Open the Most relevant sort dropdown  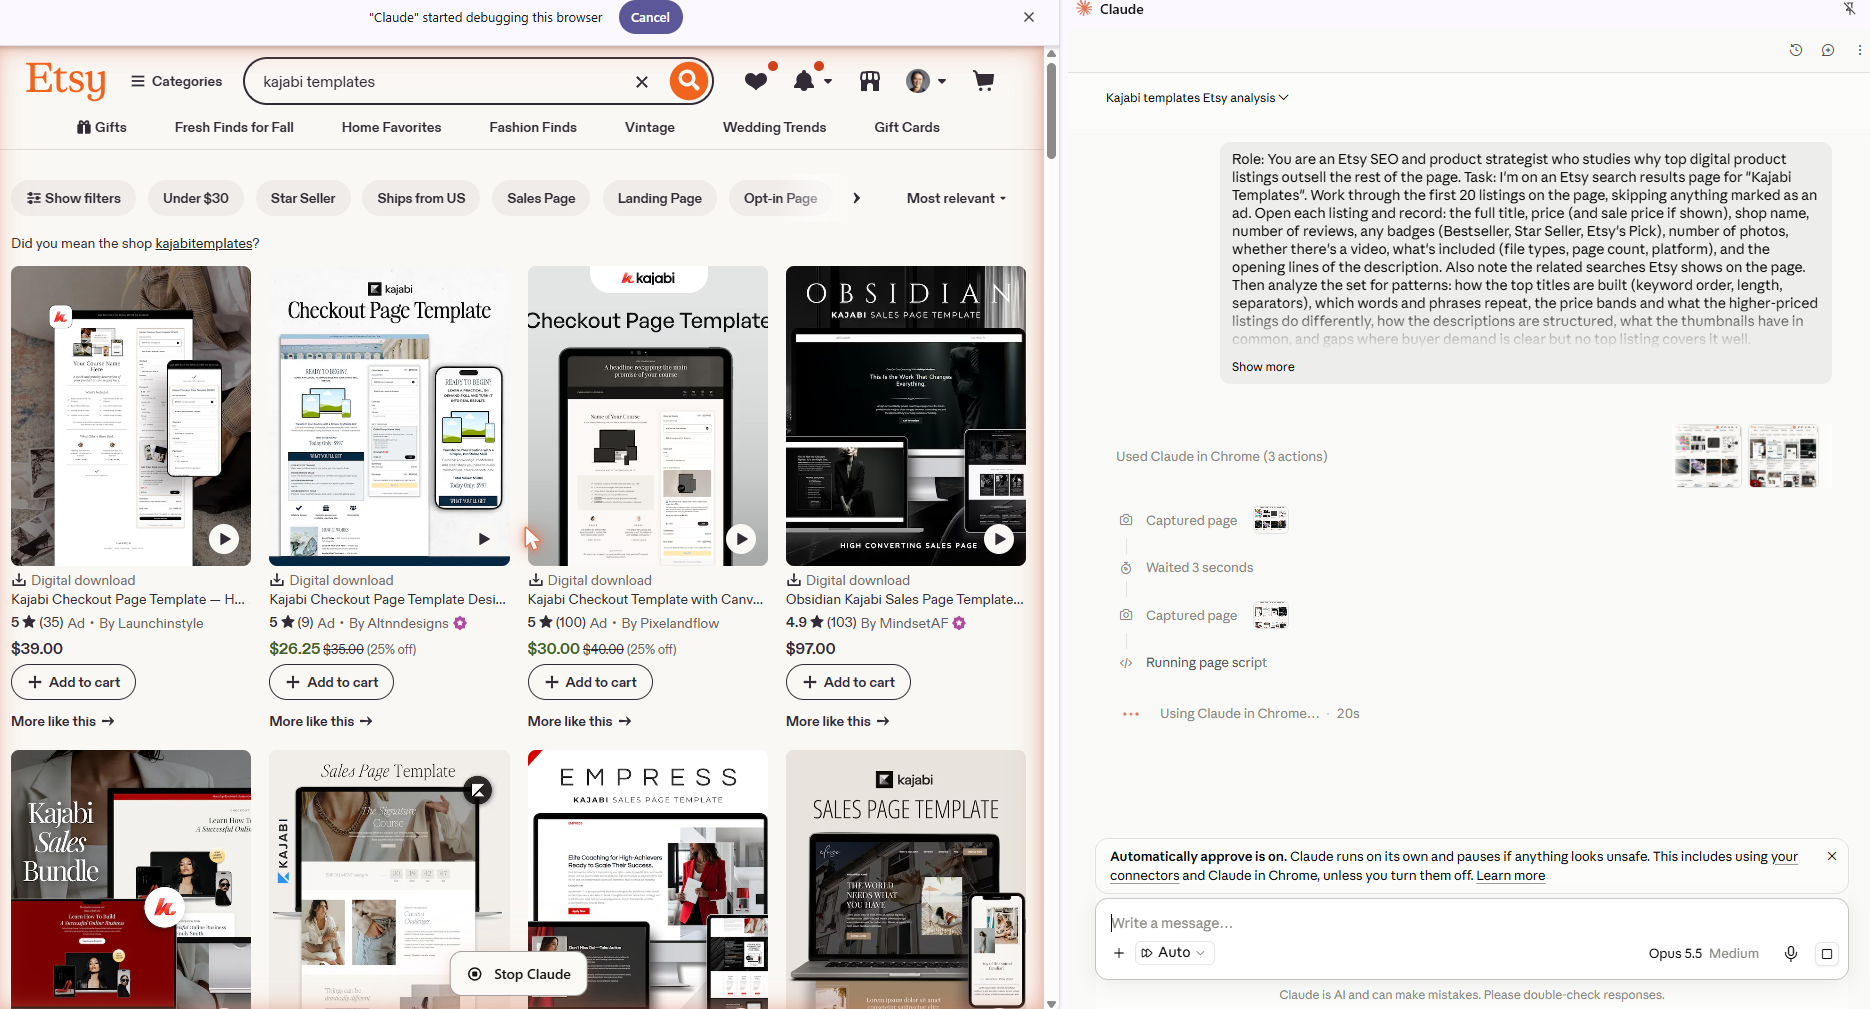tap(956, 198)
